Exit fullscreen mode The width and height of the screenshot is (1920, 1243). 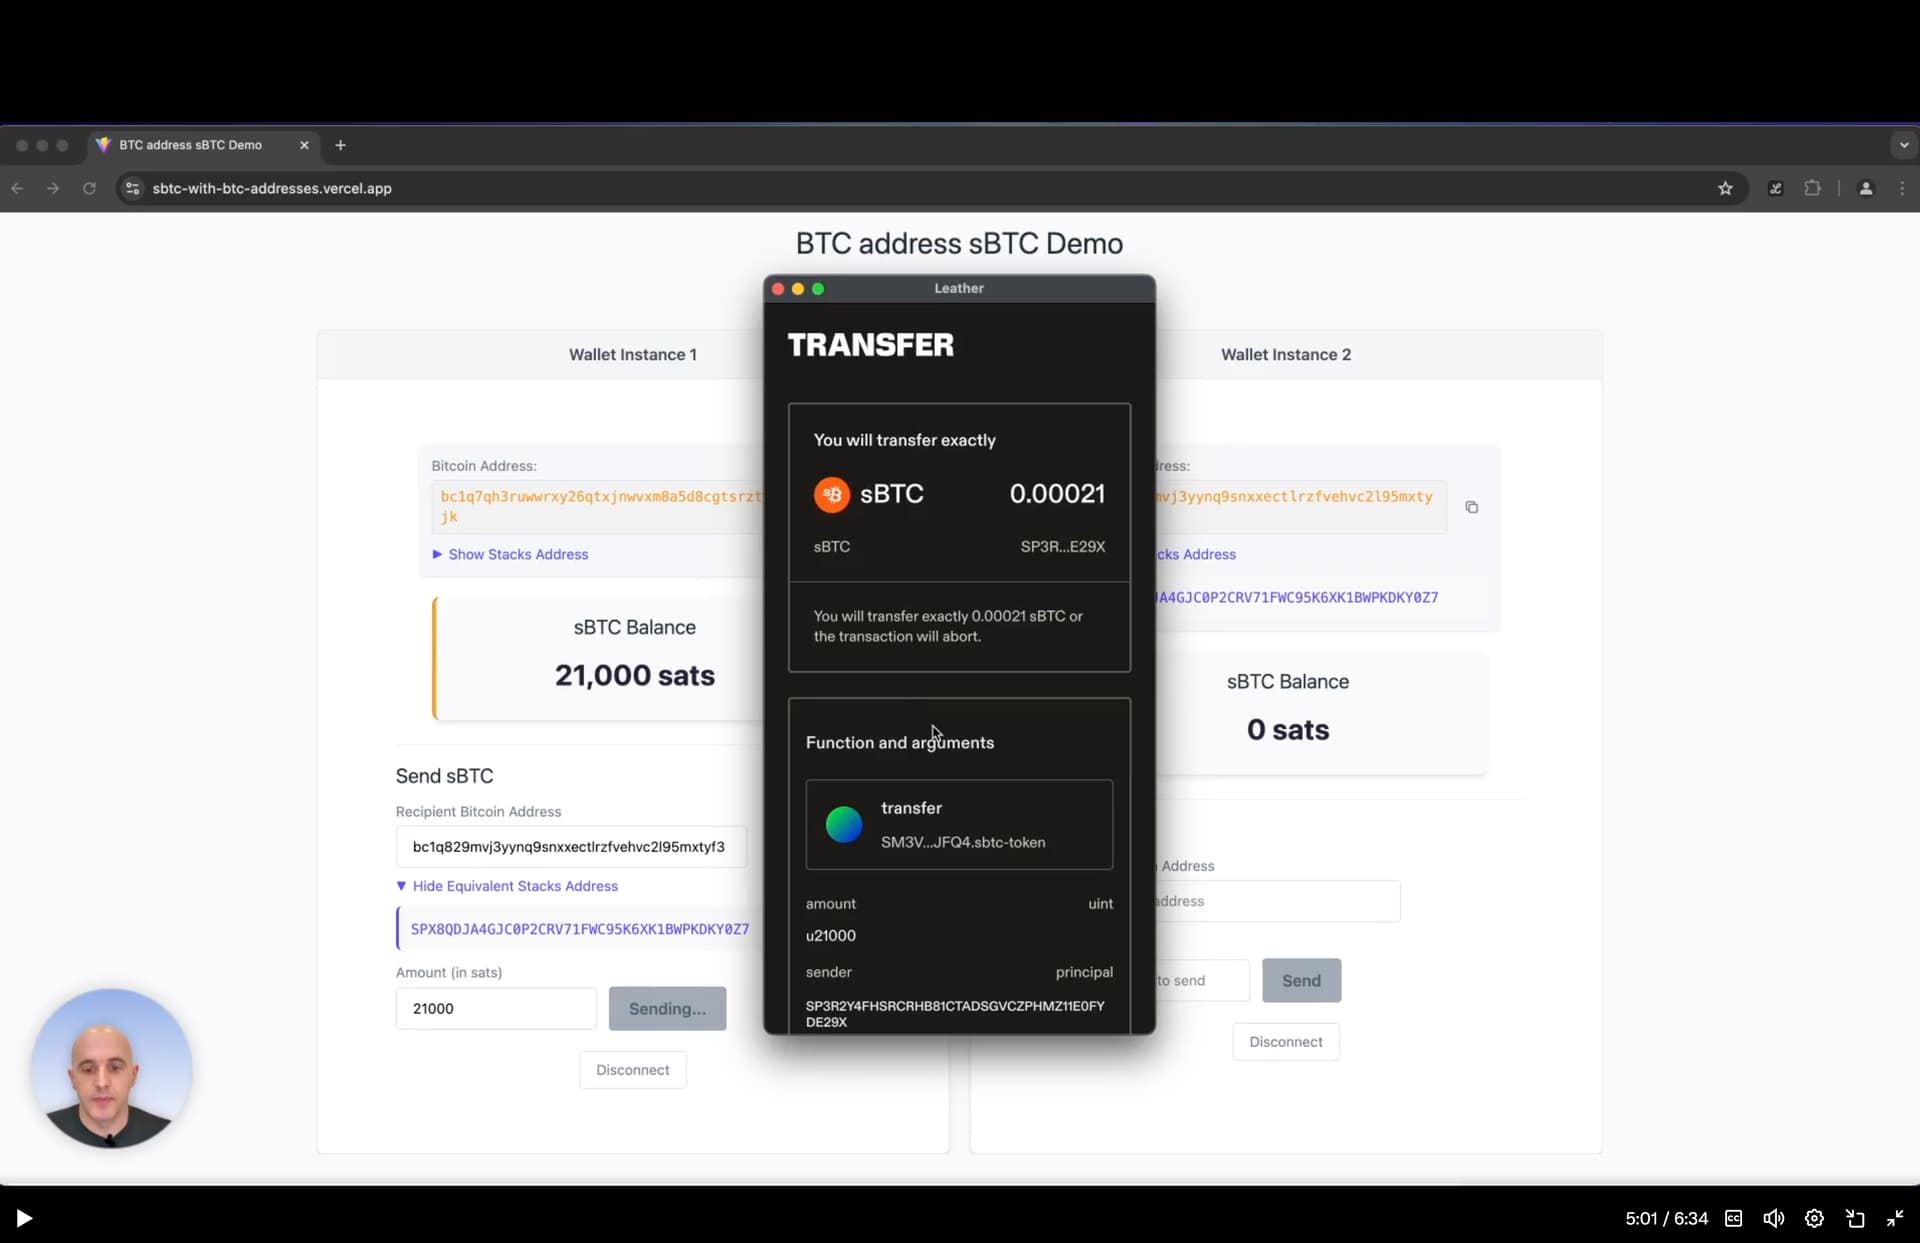point(1895,1218)
